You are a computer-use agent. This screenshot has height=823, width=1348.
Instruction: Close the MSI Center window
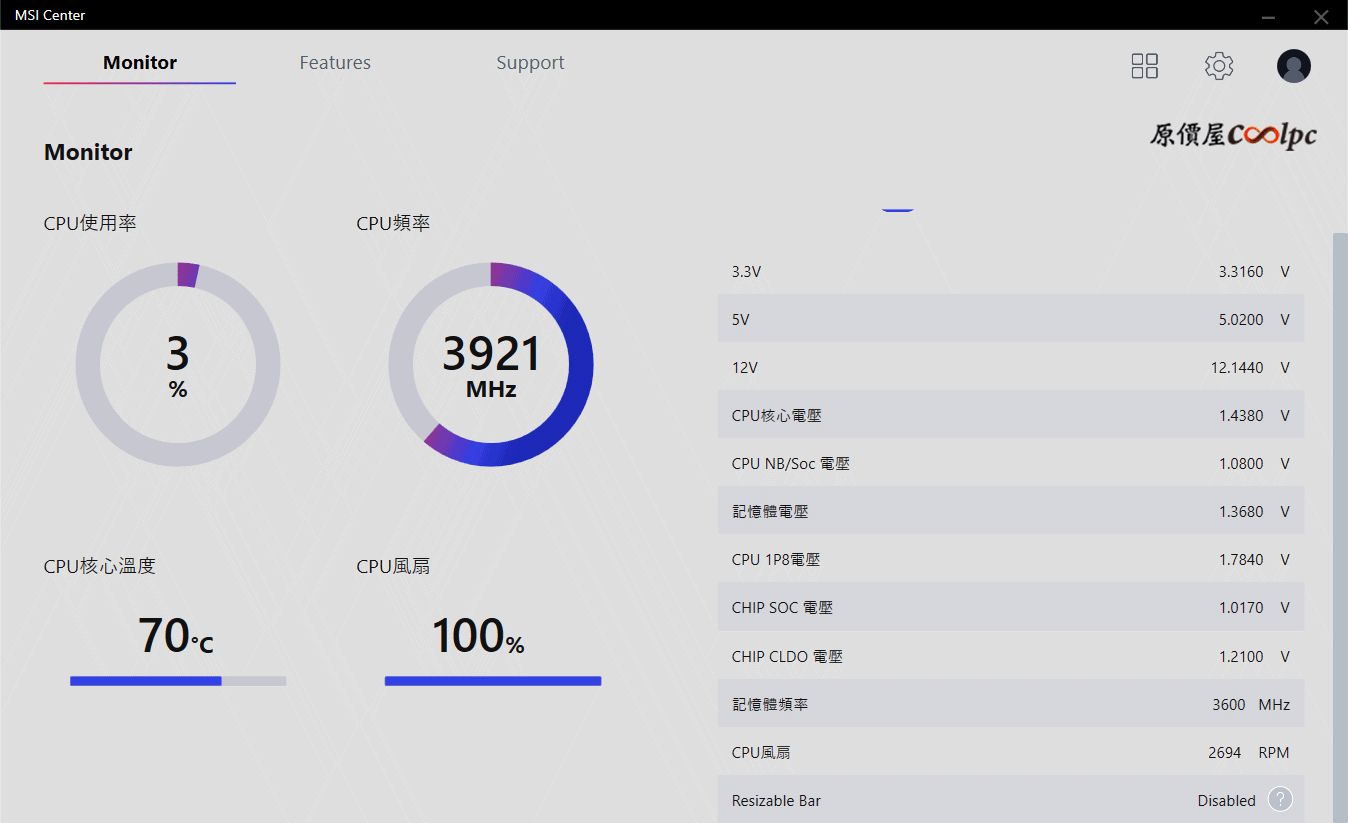pos(1321,16)
